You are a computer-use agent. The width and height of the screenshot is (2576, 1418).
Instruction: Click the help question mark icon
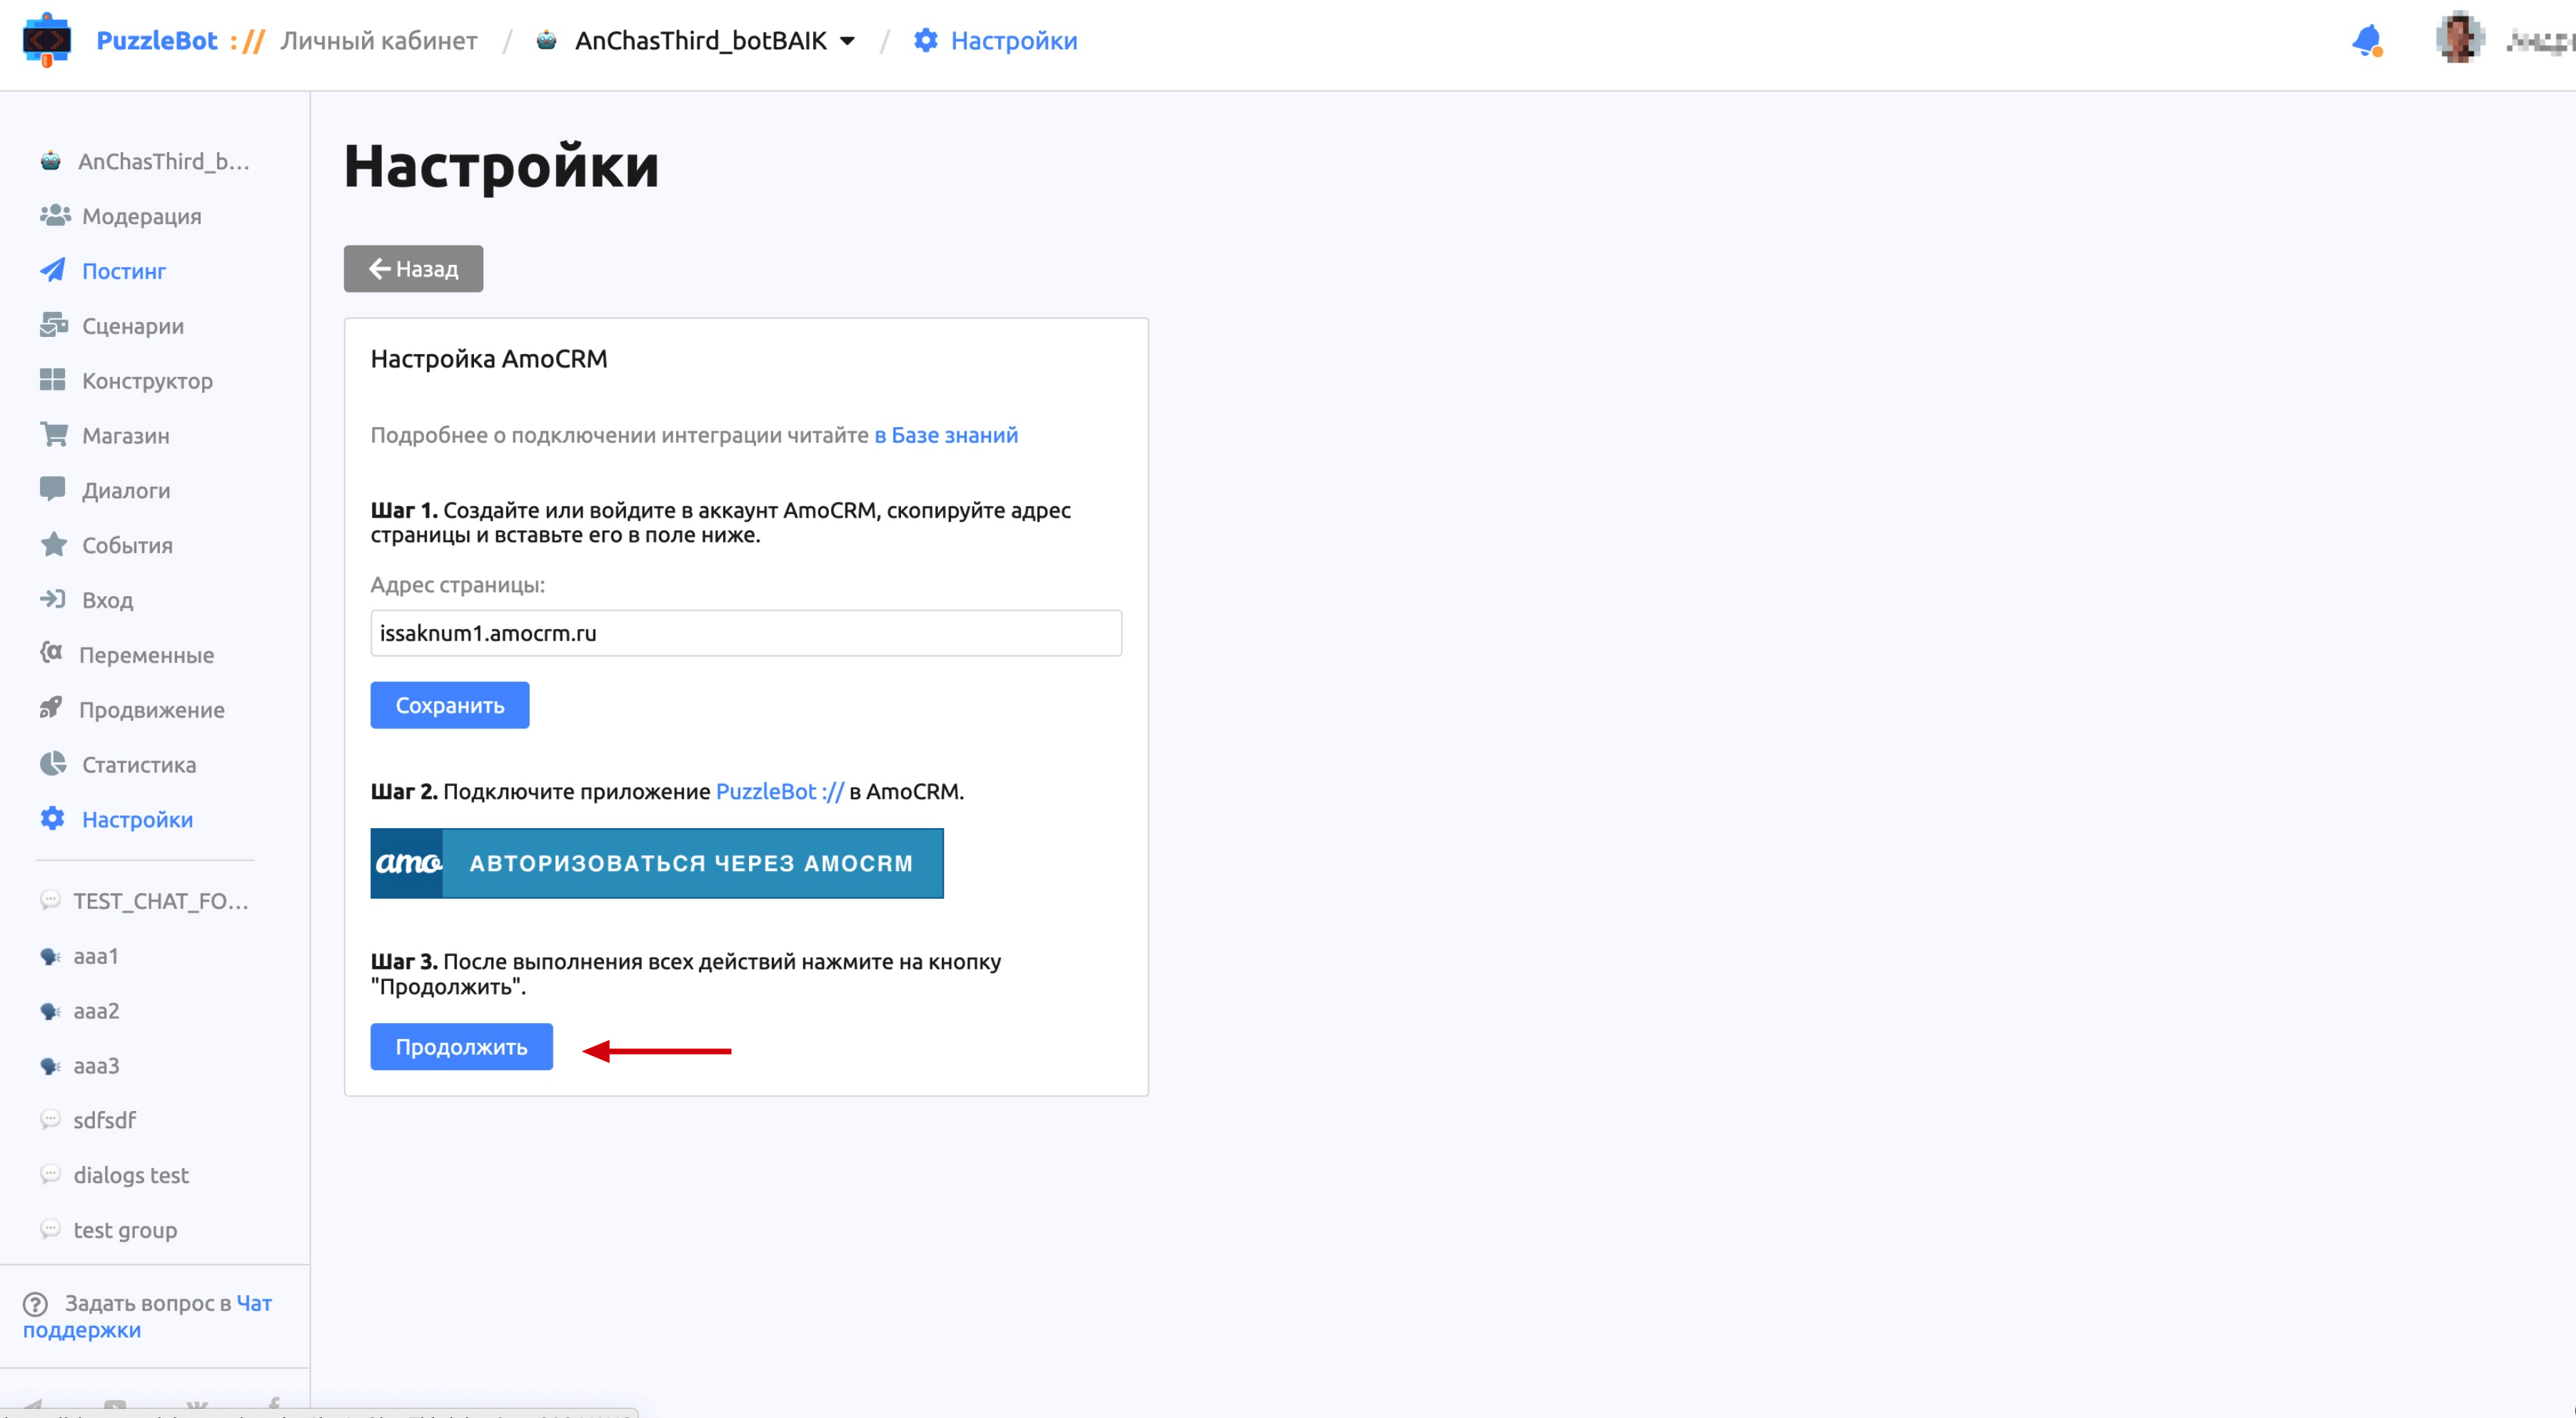click(35, 1304)
